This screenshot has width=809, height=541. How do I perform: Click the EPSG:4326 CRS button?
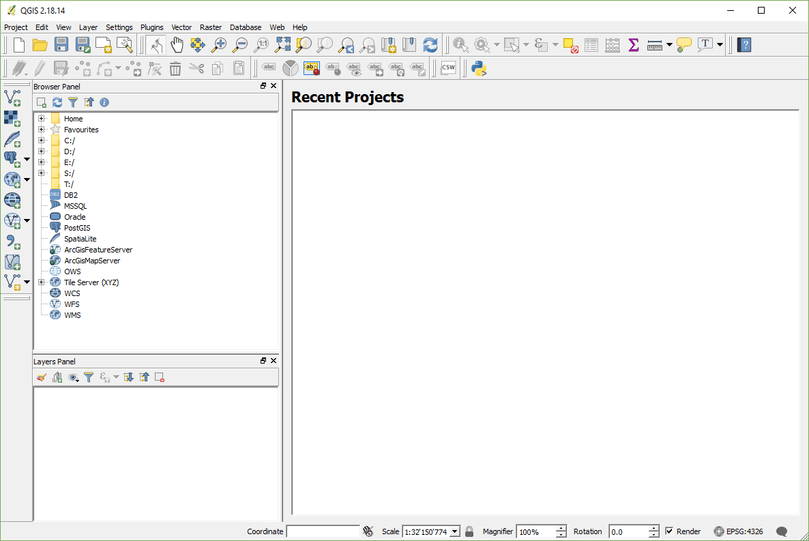click(738, 531)
